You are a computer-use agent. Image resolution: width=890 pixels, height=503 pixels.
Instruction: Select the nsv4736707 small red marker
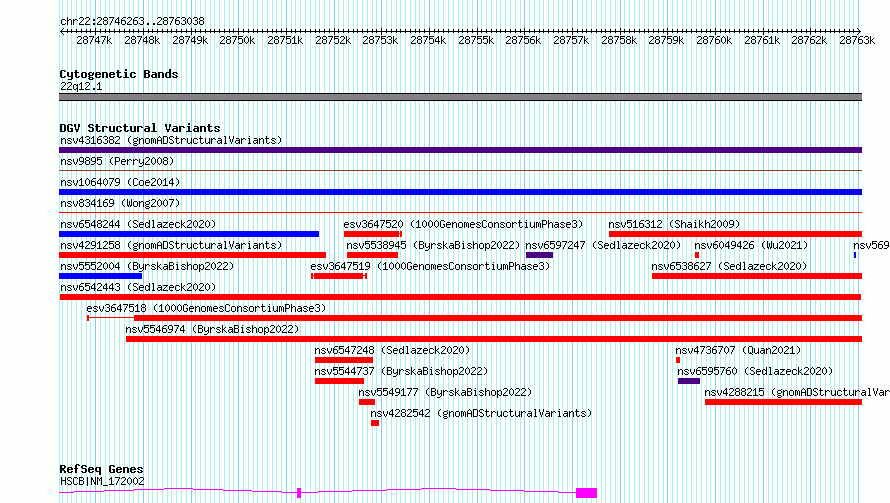pos(678,360)
